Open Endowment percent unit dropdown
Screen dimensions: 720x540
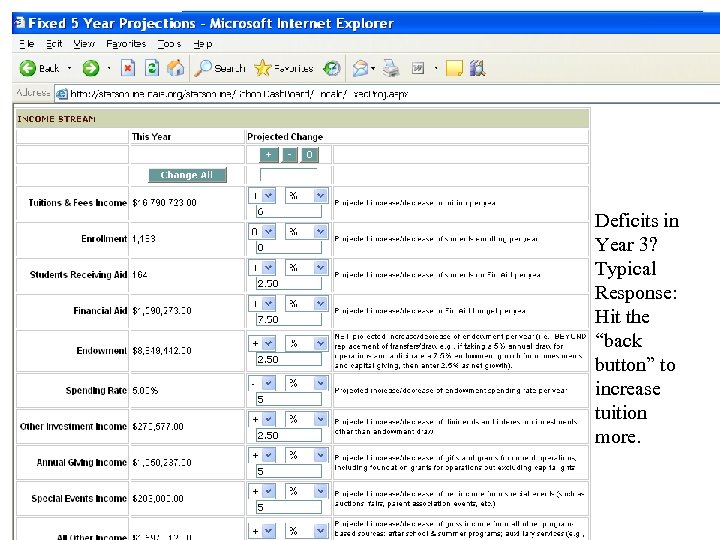pos(306,343)
